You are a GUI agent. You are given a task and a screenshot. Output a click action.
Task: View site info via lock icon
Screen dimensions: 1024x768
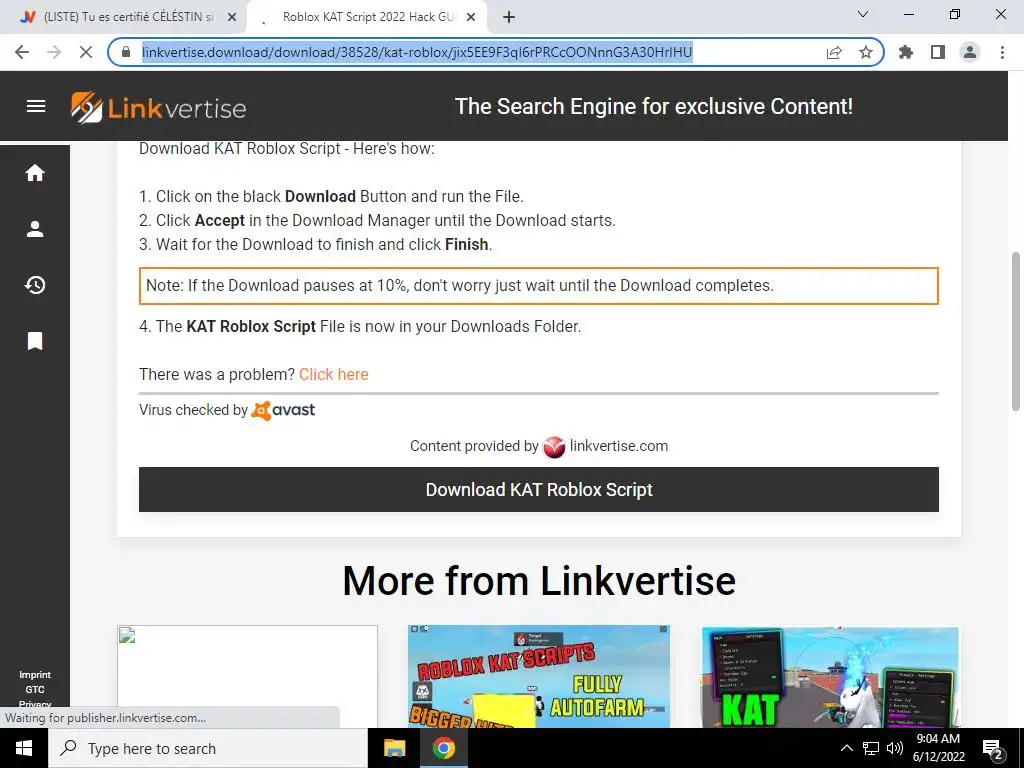point(127,52)
